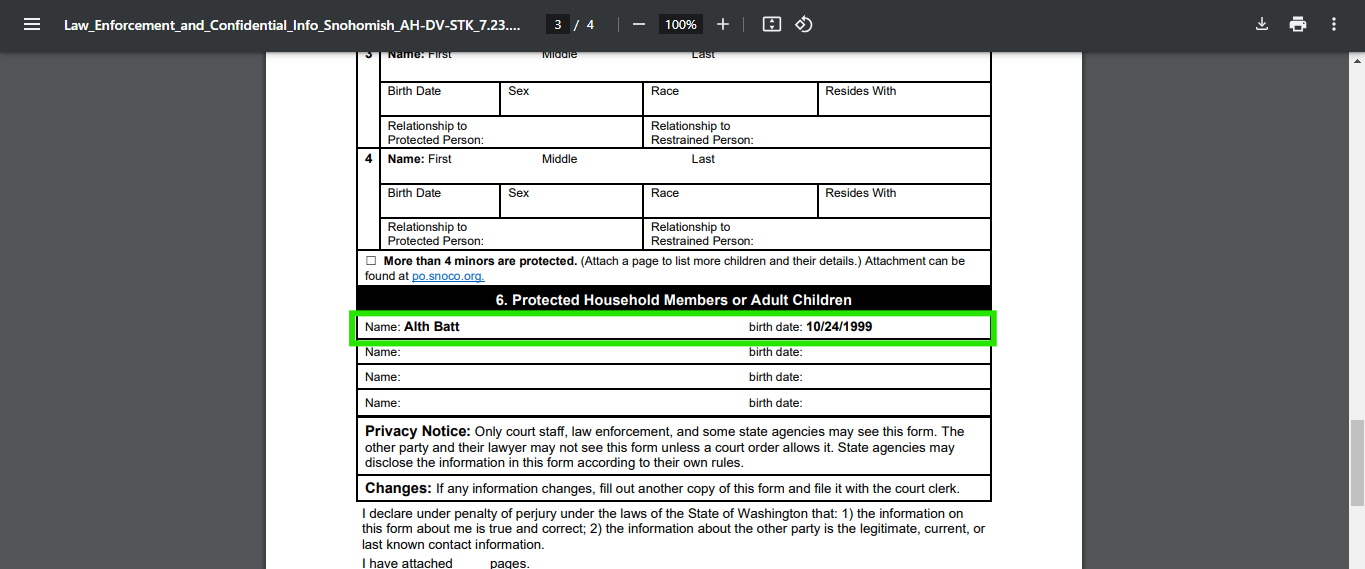This screenshot has height=569, width=1365.
Task: Rotate the document counterclockwise
Action: 804,24
